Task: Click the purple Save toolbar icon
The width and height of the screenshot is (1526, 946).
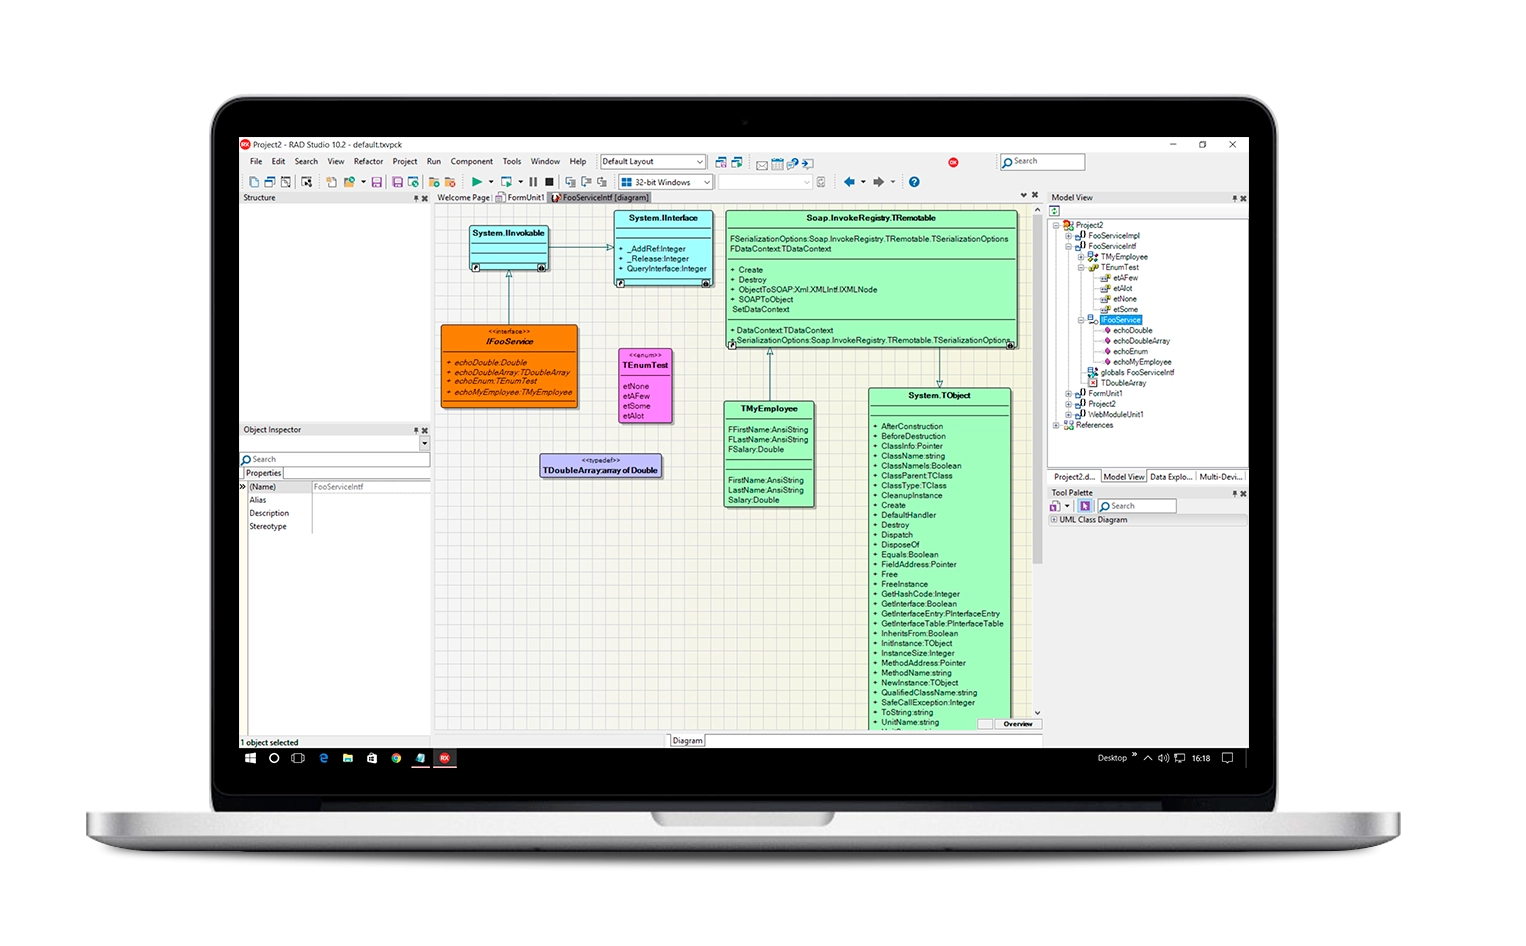Action: pyautogui.click(x=376, y=182)
